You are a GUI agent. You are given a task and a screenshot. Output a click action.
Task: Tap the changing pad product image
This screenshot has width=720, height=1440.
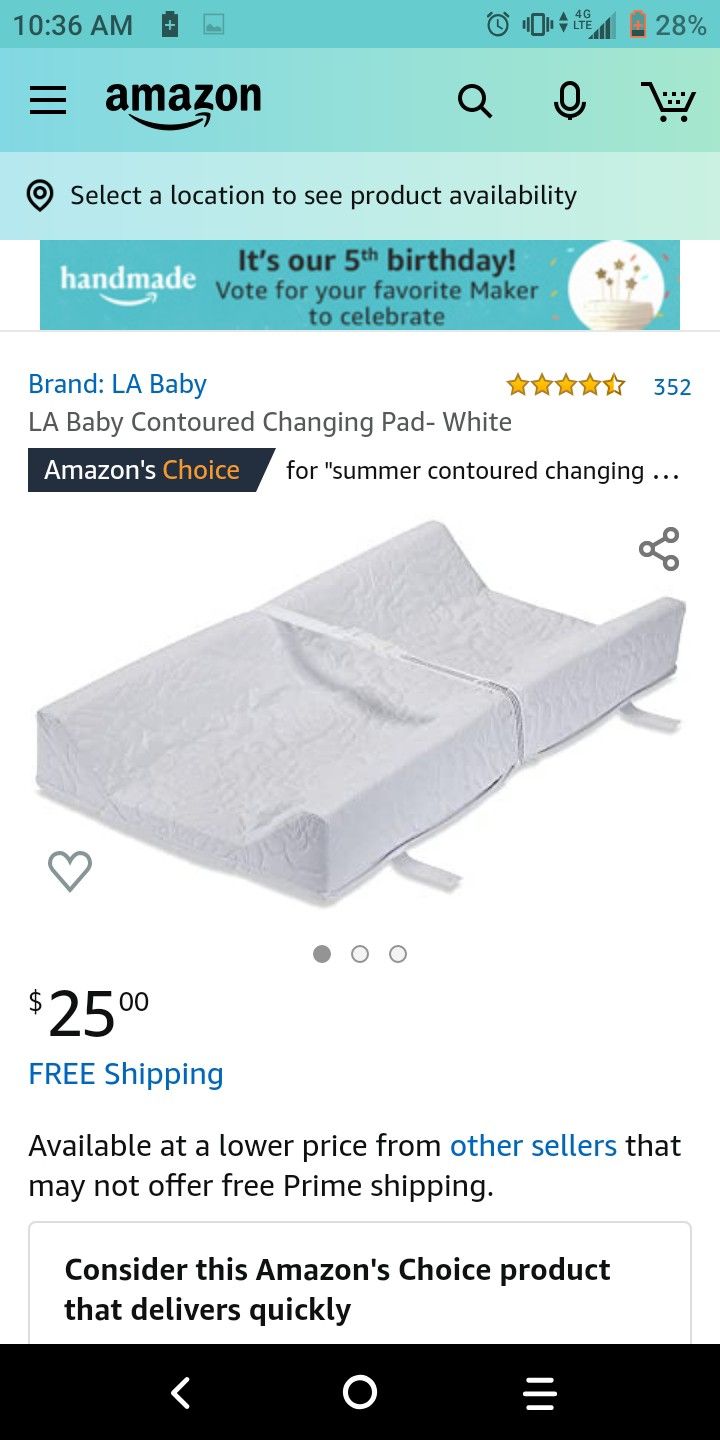[360, 714]
